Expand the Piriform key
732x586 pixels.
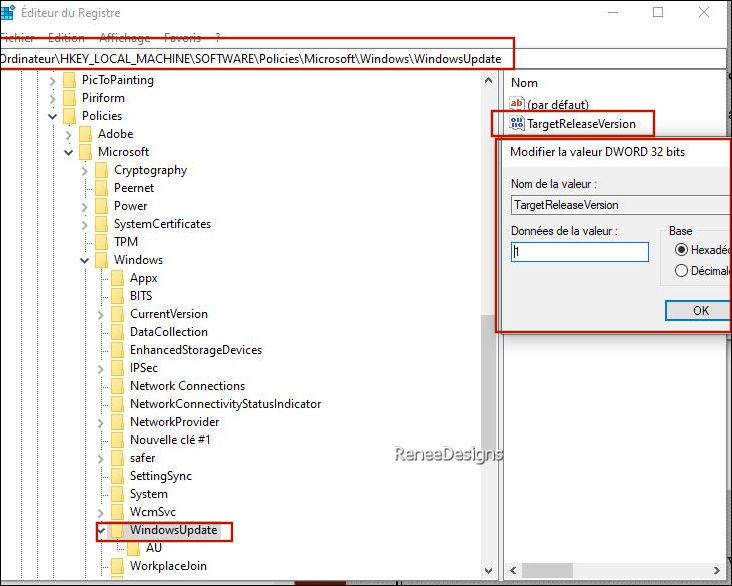coord(52,99)
